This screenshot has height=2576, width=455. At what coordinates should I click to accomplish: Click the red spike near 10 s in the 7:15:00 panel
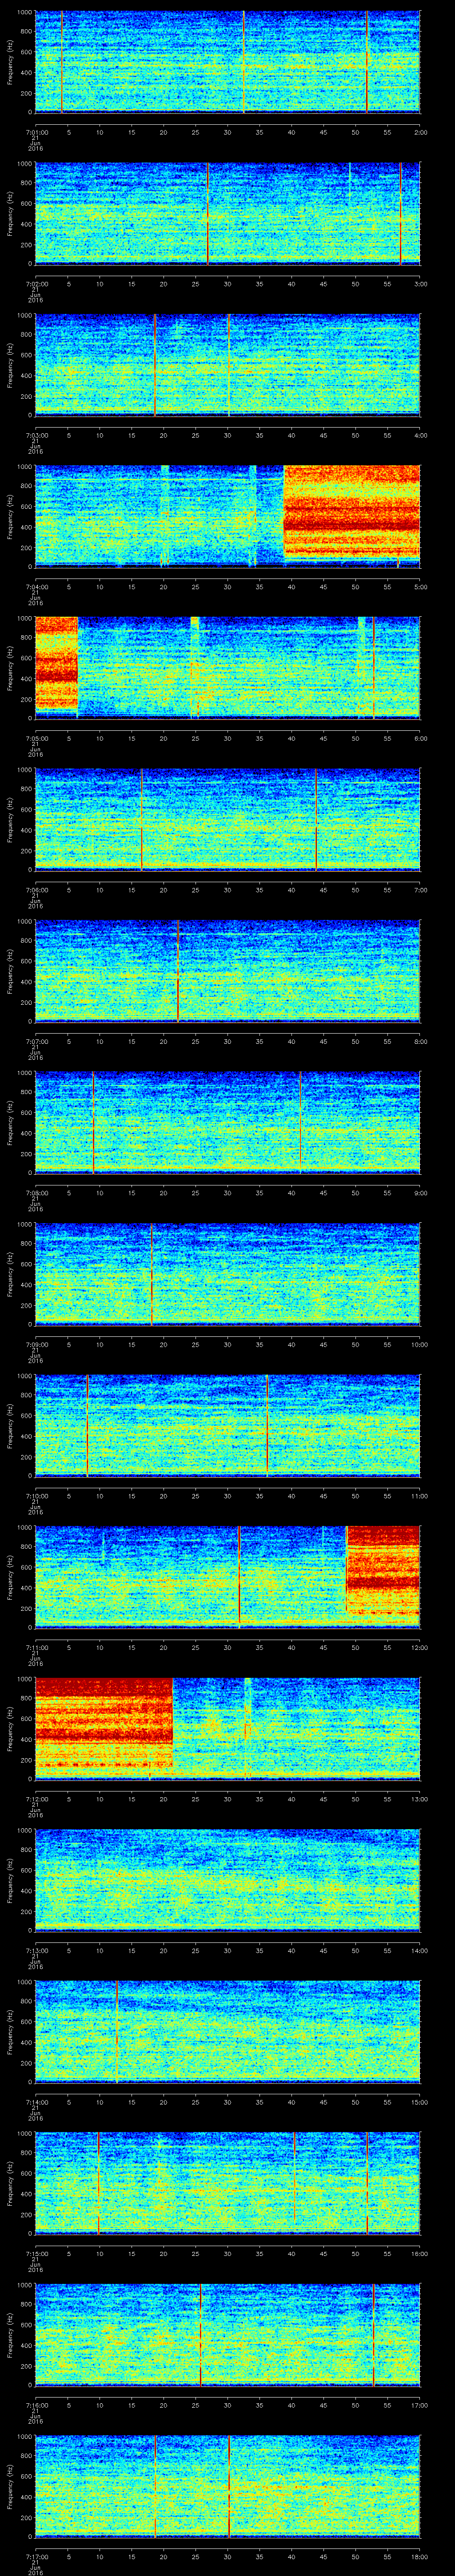click(99, 2183)
